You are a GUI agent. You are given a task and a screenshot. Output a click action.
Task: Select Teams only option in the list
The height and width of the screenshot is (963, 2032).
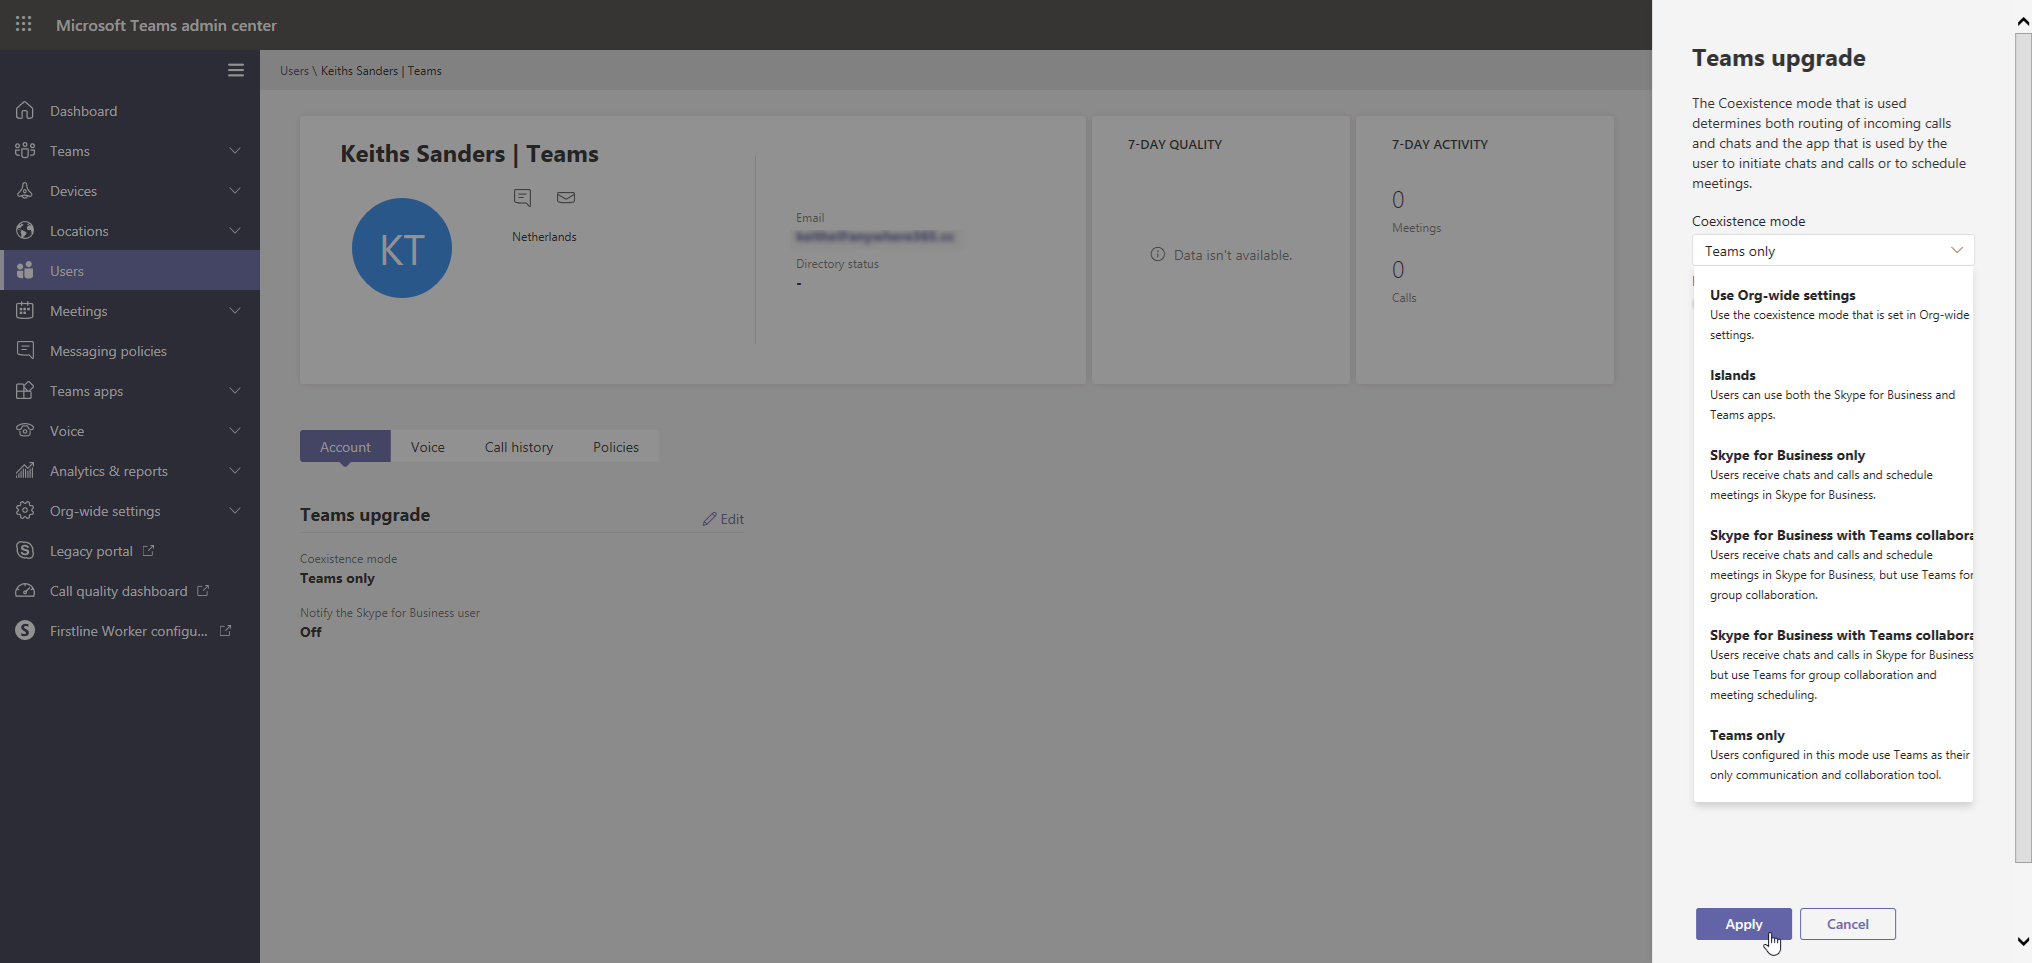coord(1833,754)
